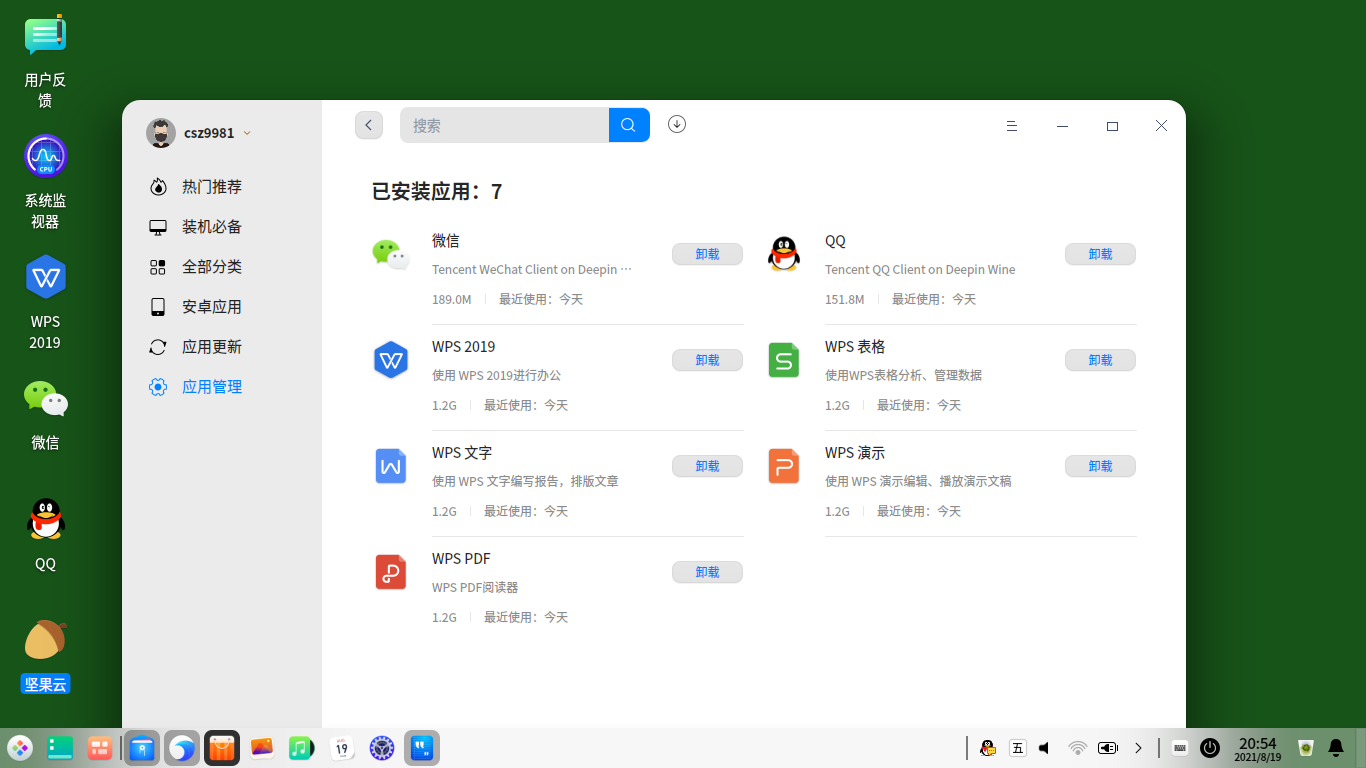The width and height of the screenshot is (1366, 768).
Task: Open the green music player dock icon
Action: coord(302,748)
